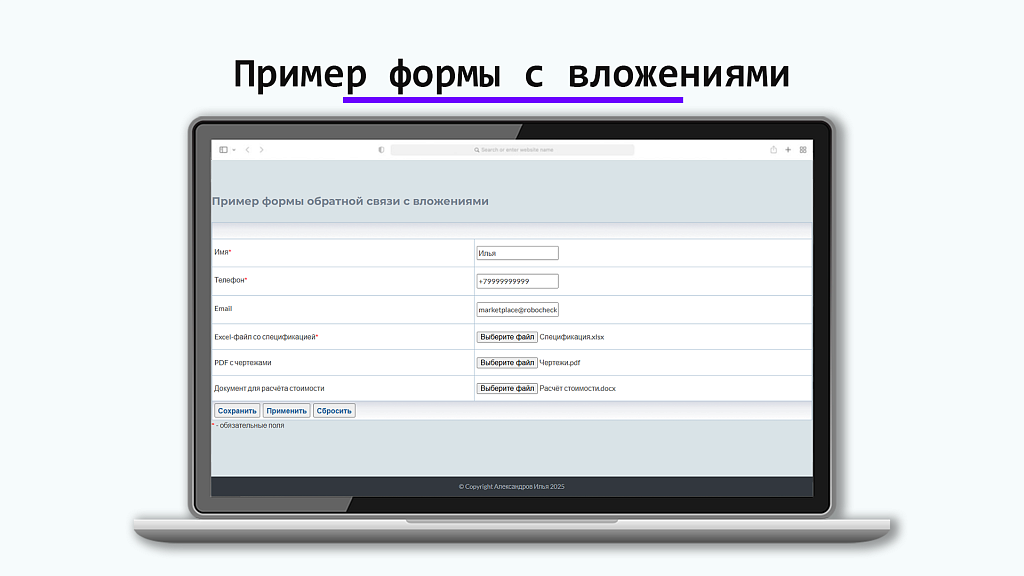Screen dimensions: 1024x576
Task: Click the privacy shield icon
Action: pos(381,150)
